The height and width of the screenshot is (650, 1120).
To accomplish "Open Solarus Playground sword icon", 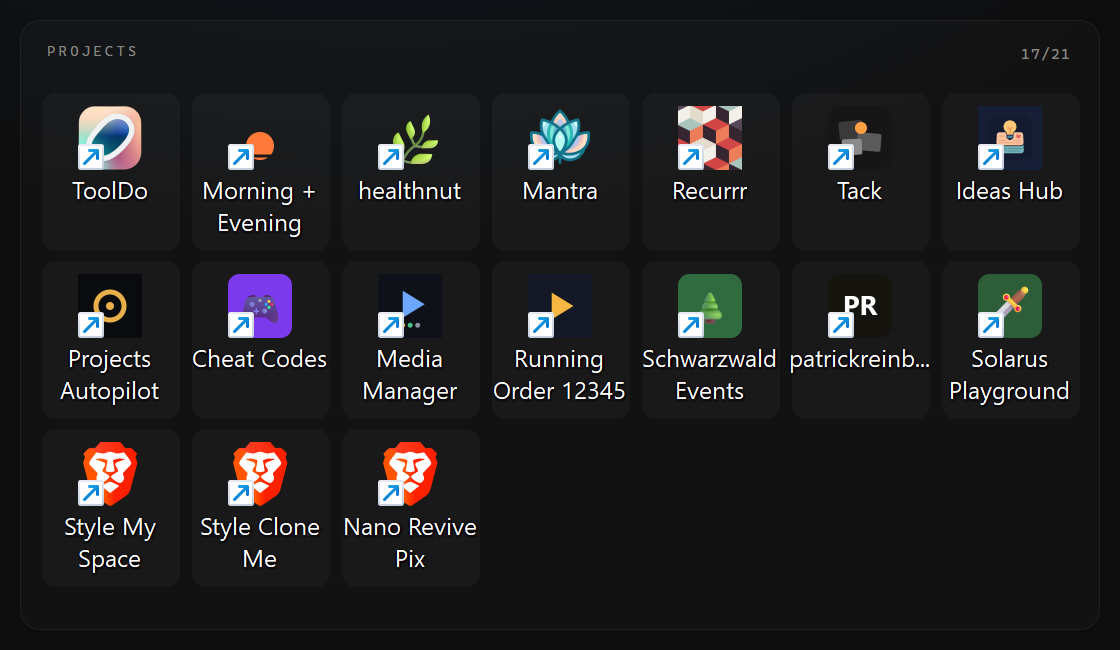I will [x=1010, y=306].
